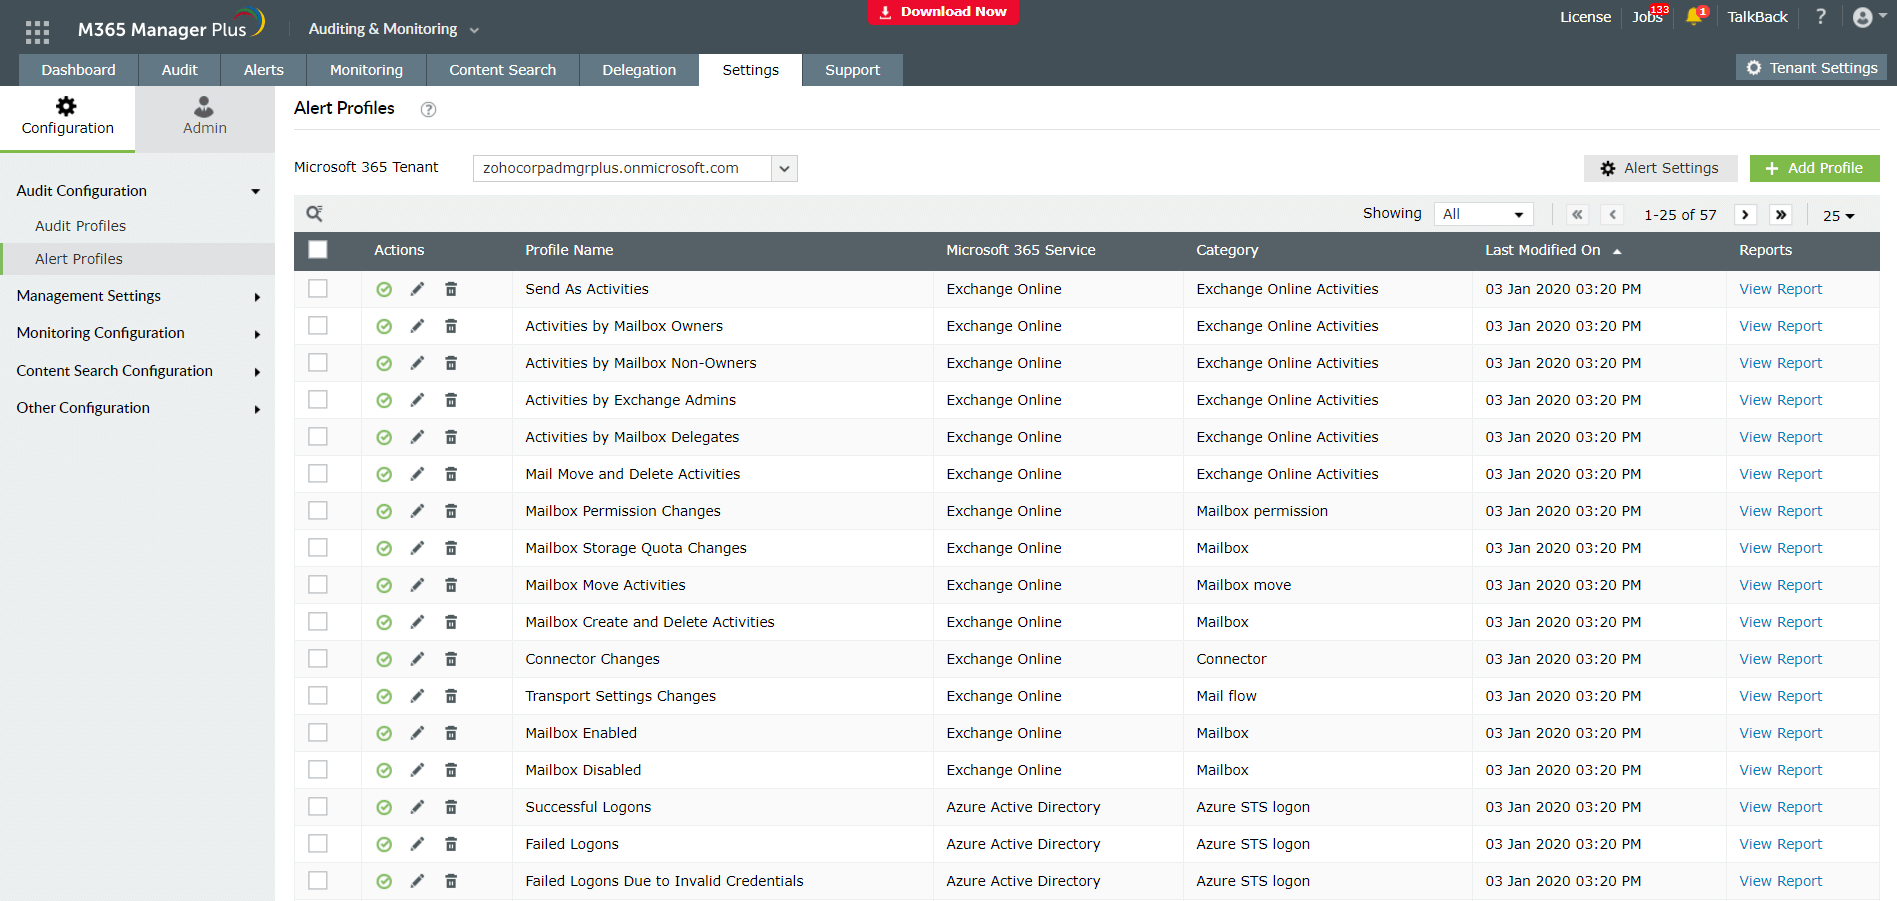Check the Connector Changes row checkbox

[x=318, y=658]
